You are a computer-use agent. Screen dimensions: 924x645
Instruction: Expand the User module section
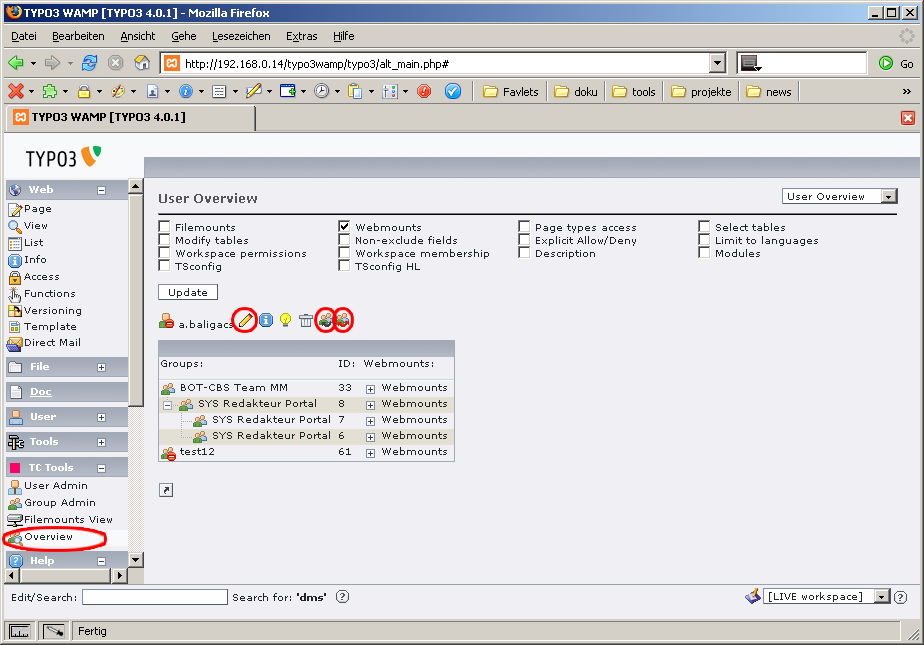(x=101, y=418)
